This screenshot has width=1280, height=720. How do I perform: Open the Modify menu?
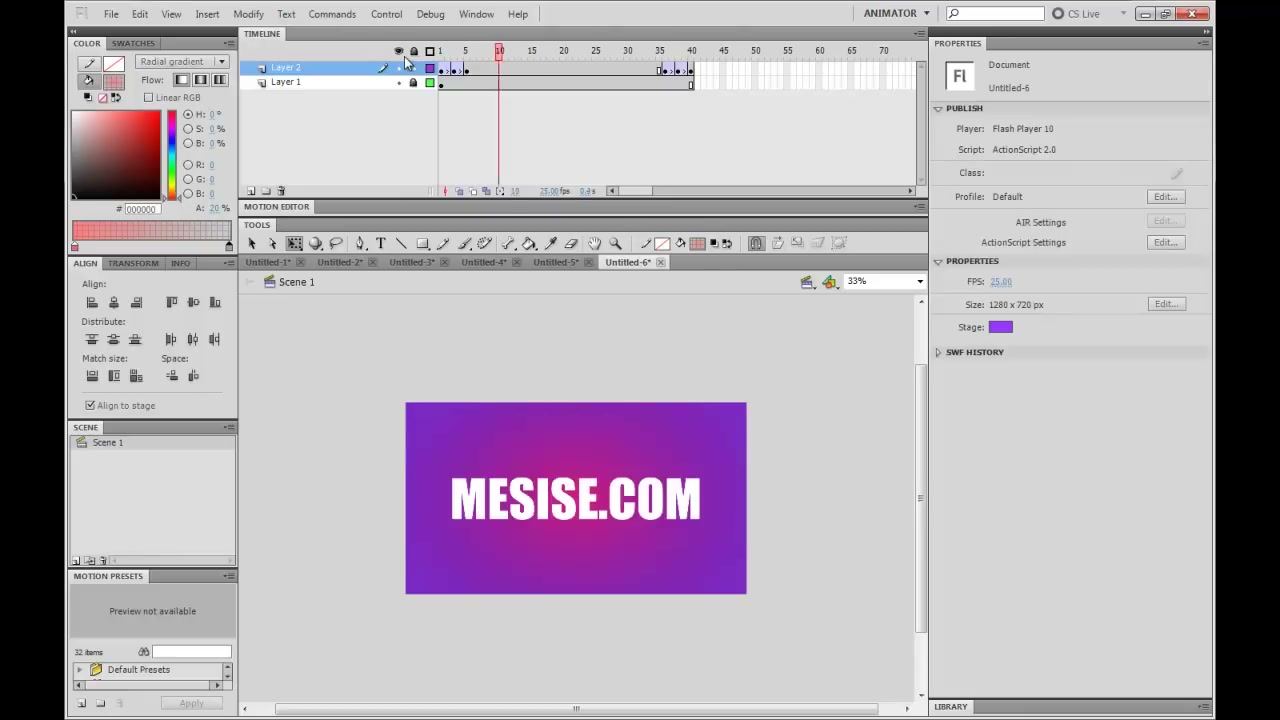[x=248, y=14]
